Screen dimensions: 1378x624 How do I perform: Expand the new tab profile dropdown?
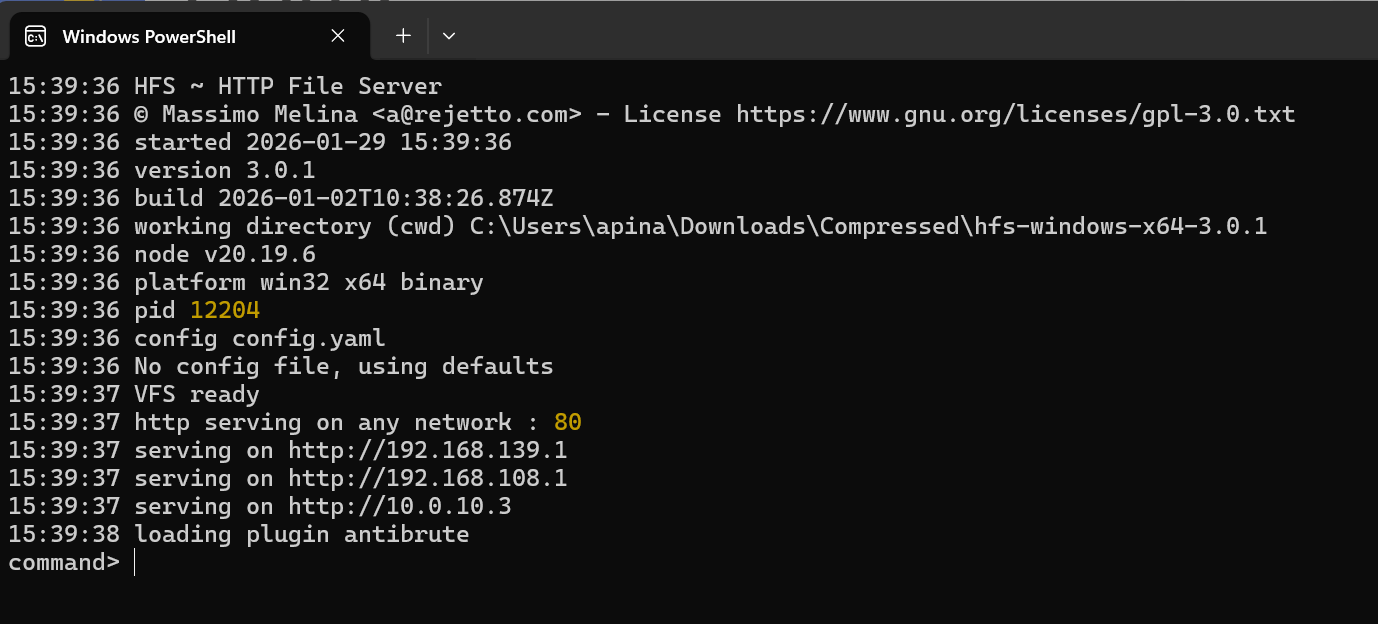(449, 36)
